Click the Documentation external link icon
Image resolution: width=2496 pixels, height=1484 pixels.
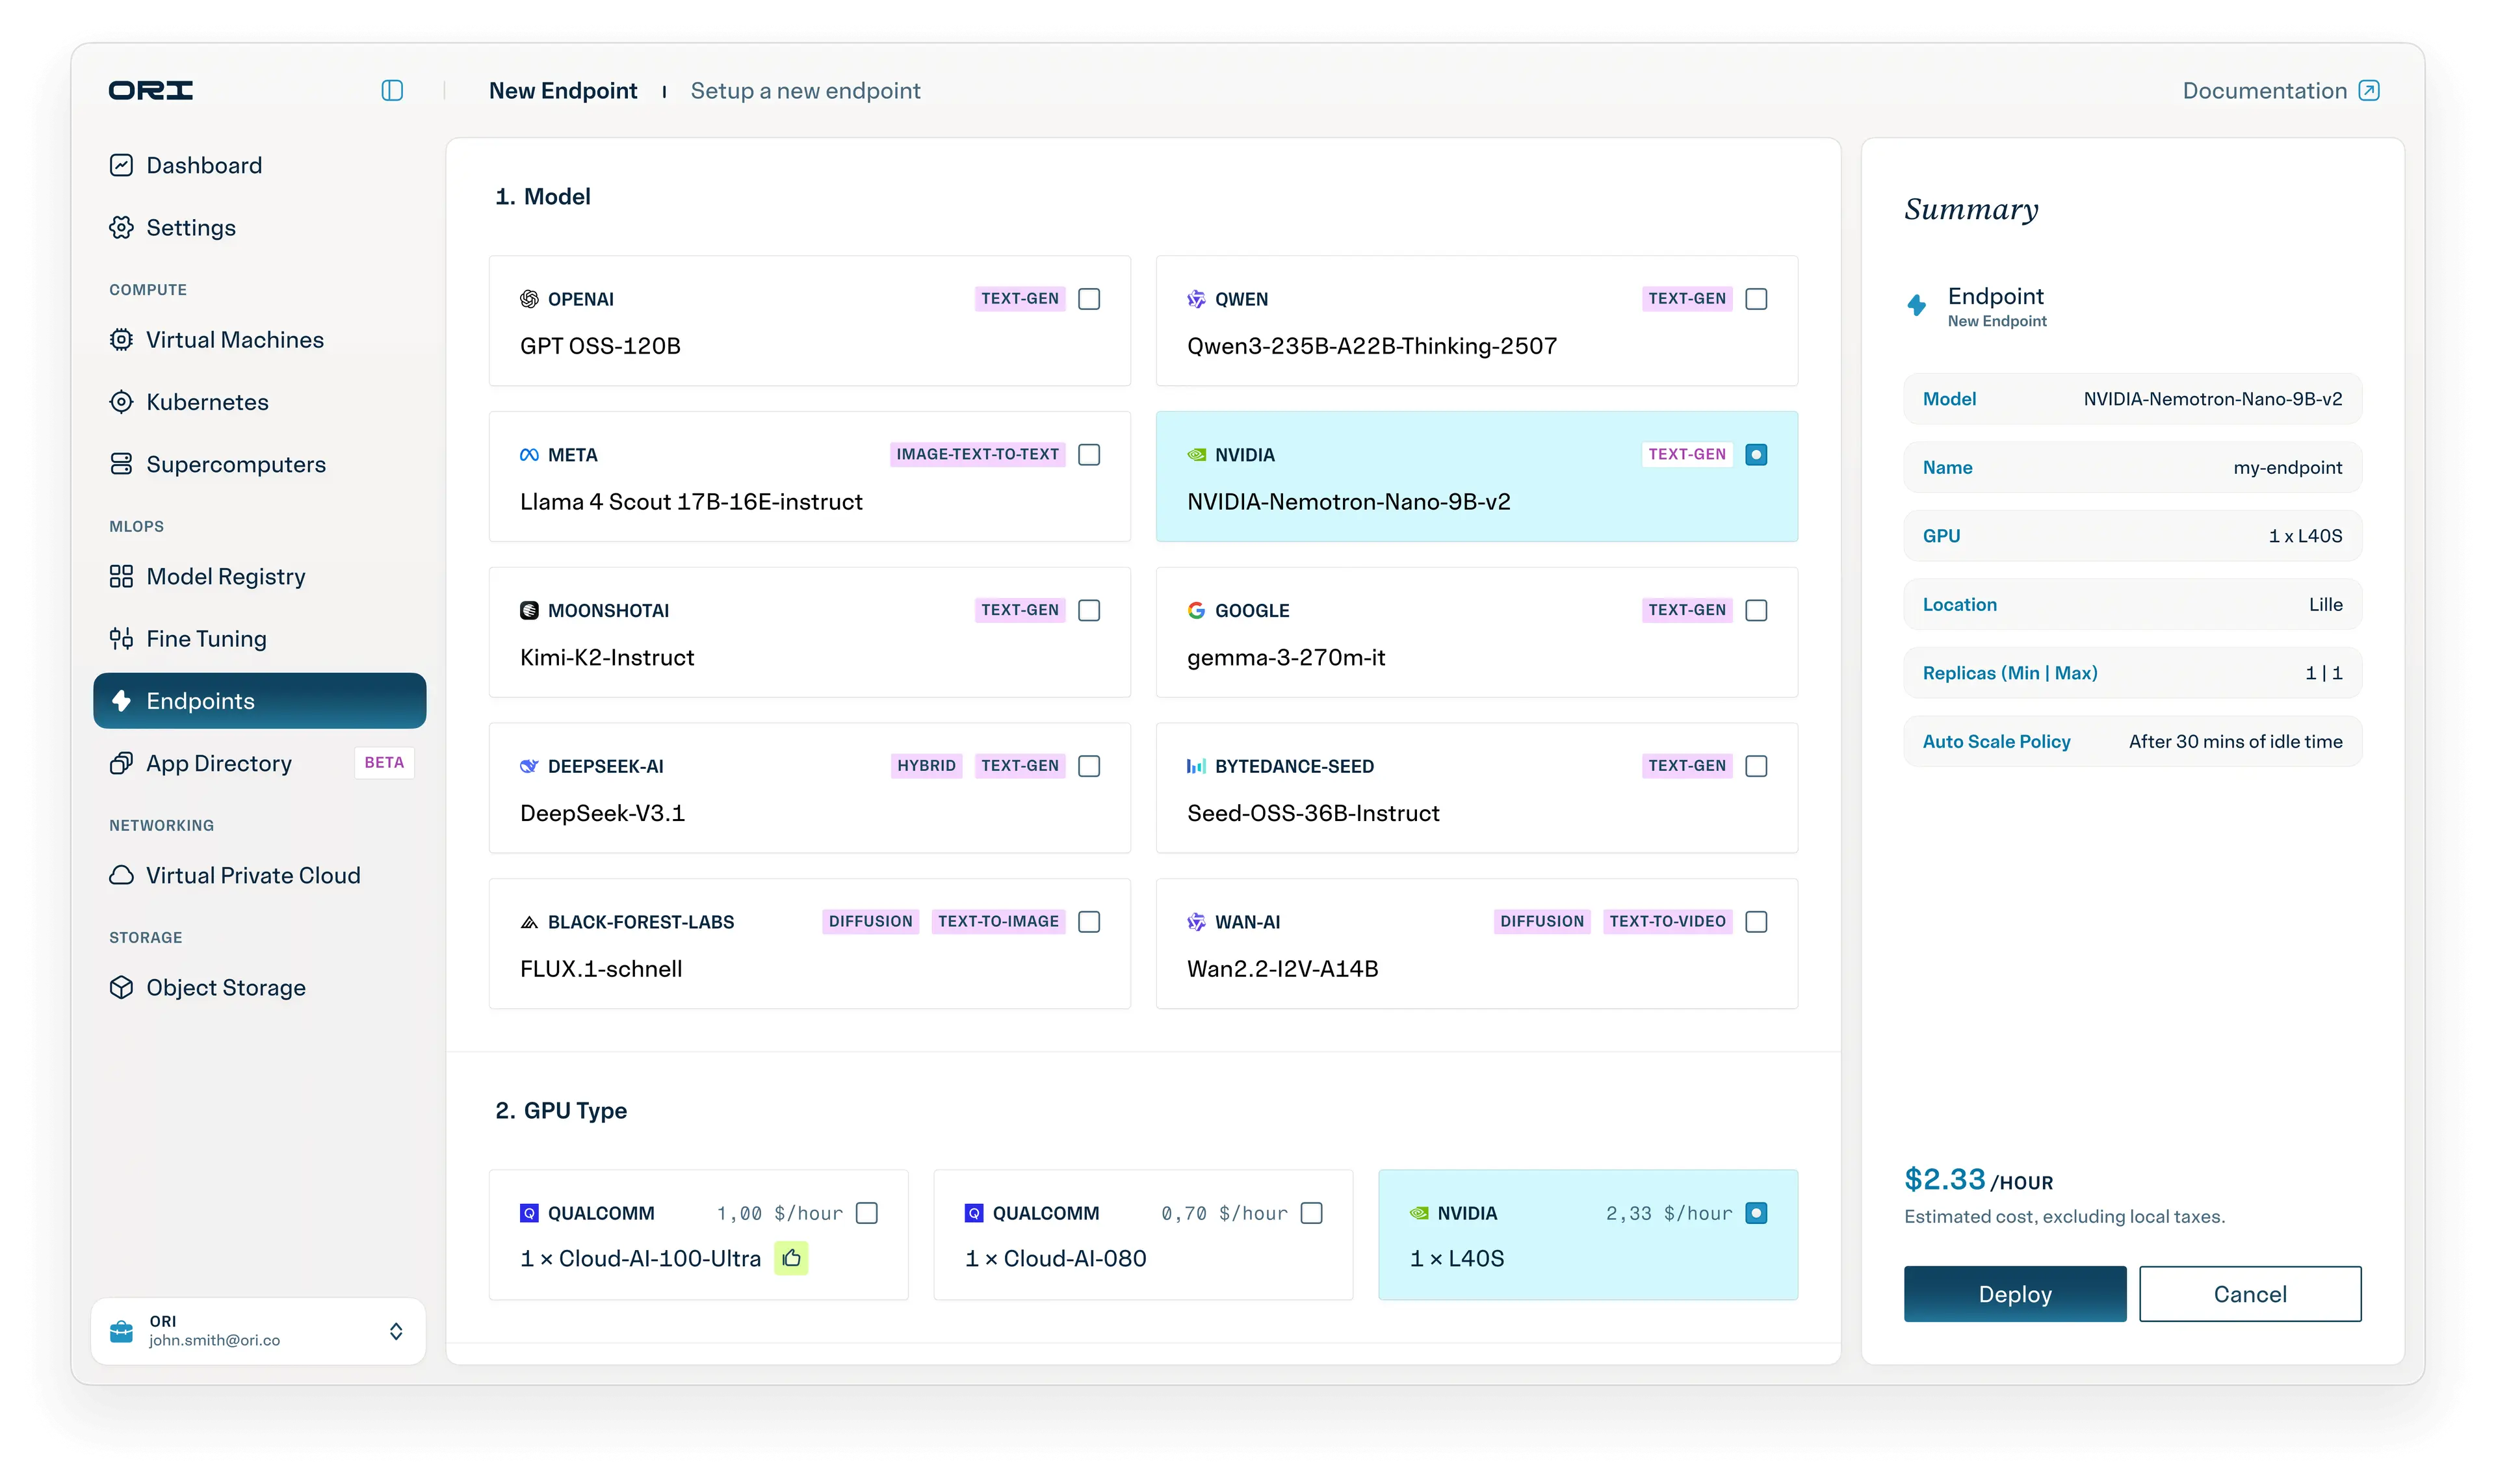2369,91
